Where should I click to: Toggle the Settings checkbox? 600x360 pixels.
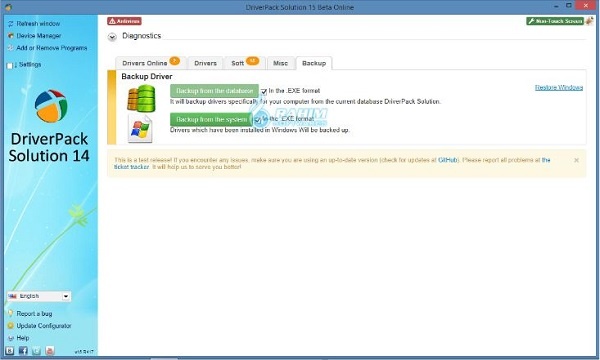tap(10, 65)
